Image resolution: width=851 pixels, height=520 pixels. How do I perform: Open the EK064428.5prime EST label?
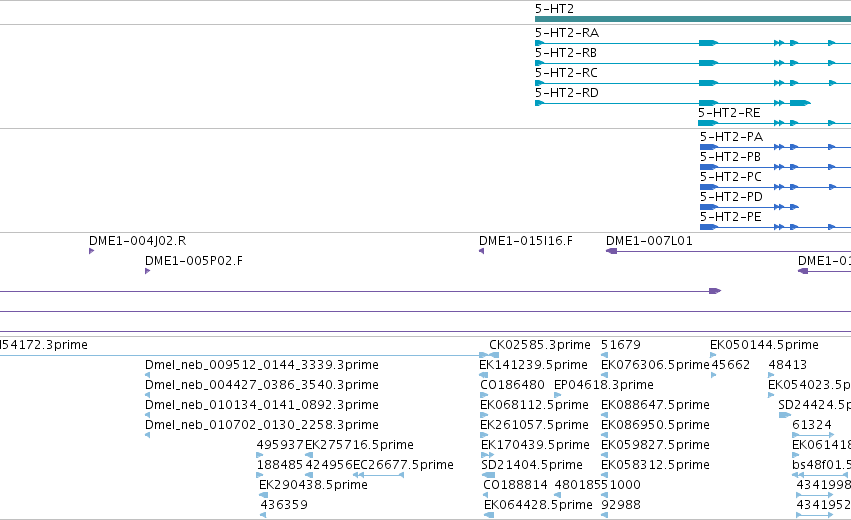pyautogui.click(x=538, y=506)
